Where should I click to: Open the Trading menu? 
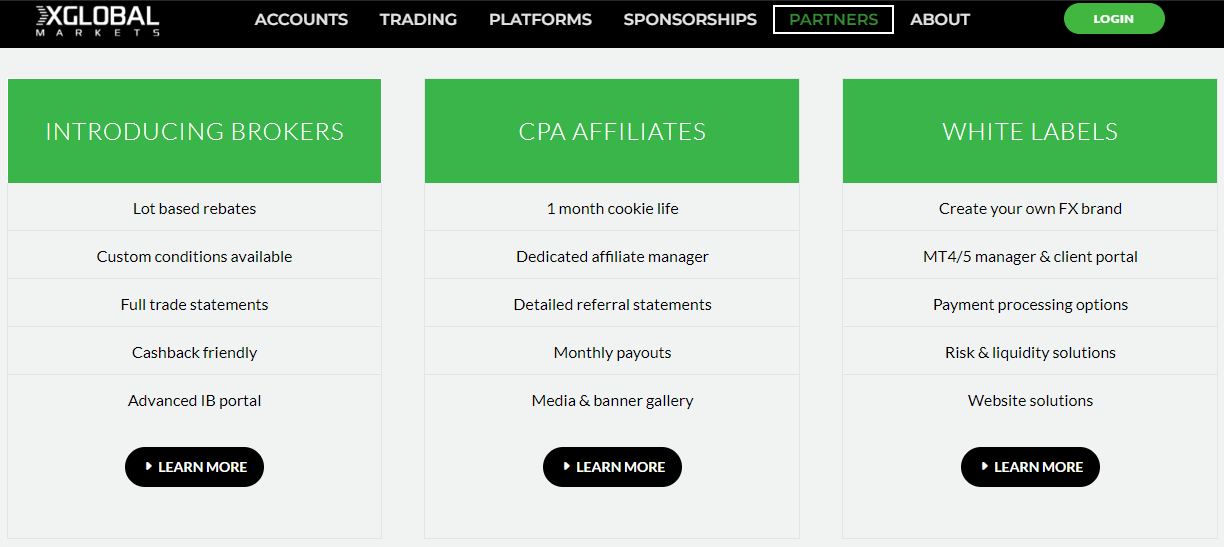[x=418, y=19]
